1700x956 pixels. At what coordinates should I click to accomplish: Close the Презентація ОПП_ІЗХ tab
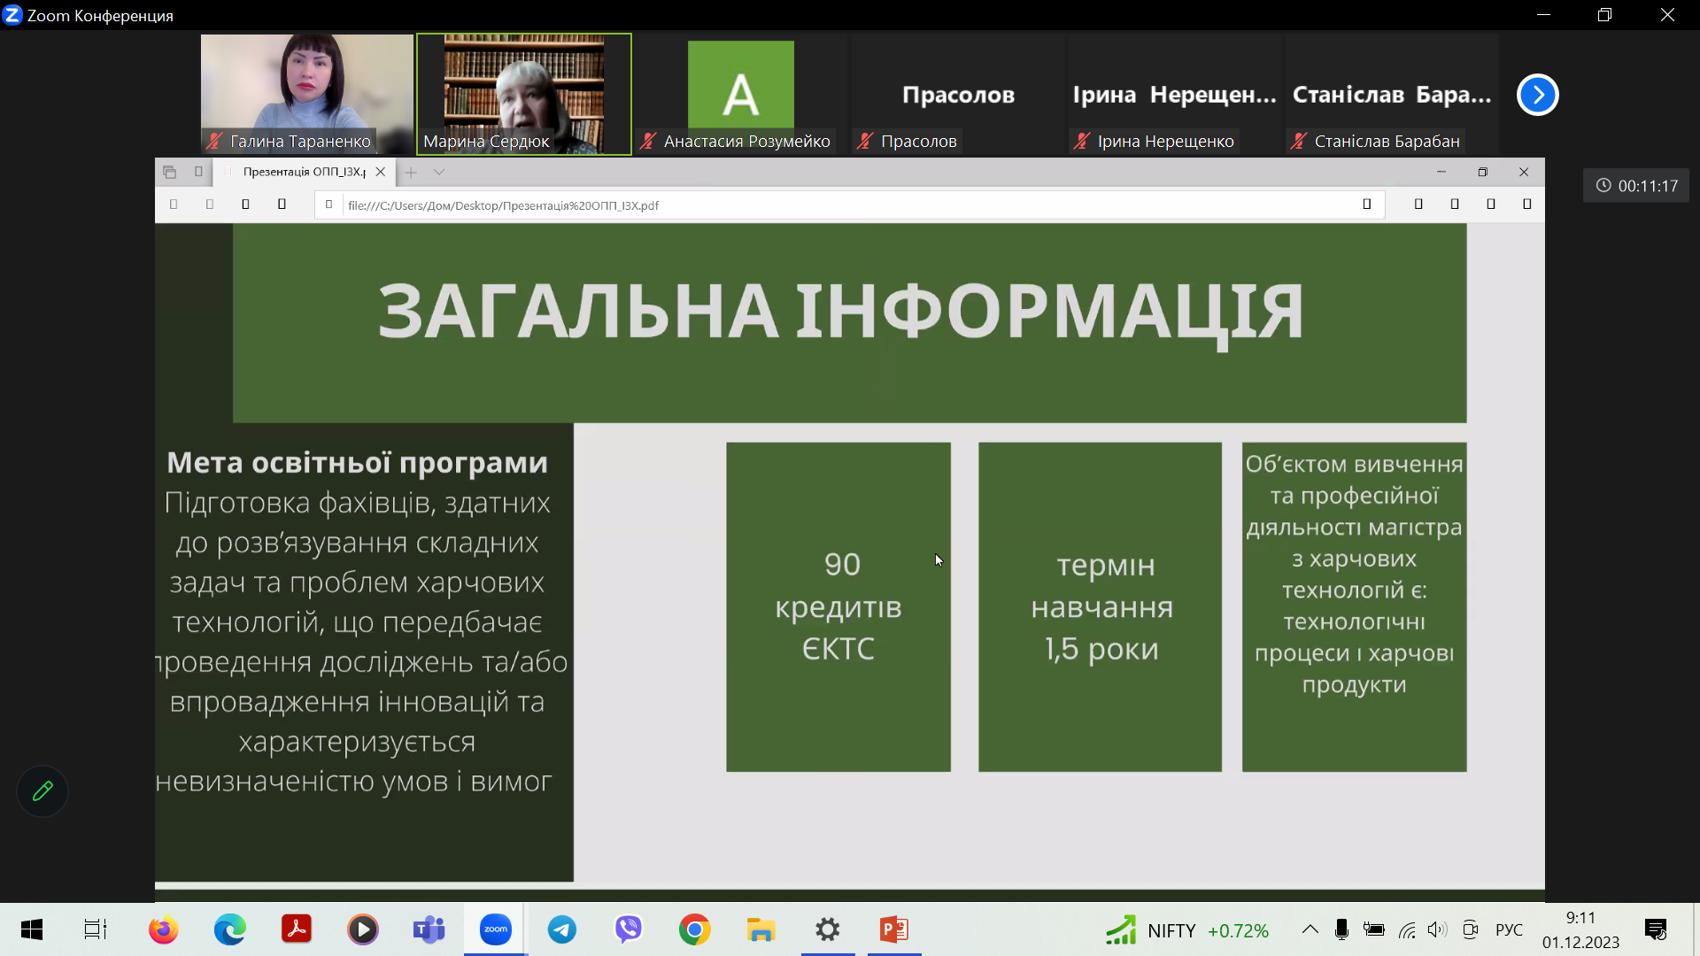click(381, 172)
